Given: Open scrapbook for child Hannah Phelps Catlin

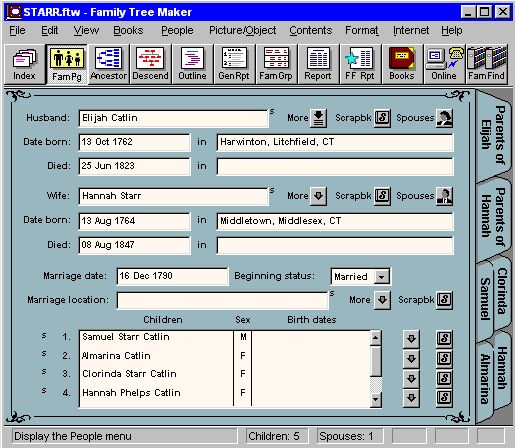Looking at the screenshot, I should 444,397.
